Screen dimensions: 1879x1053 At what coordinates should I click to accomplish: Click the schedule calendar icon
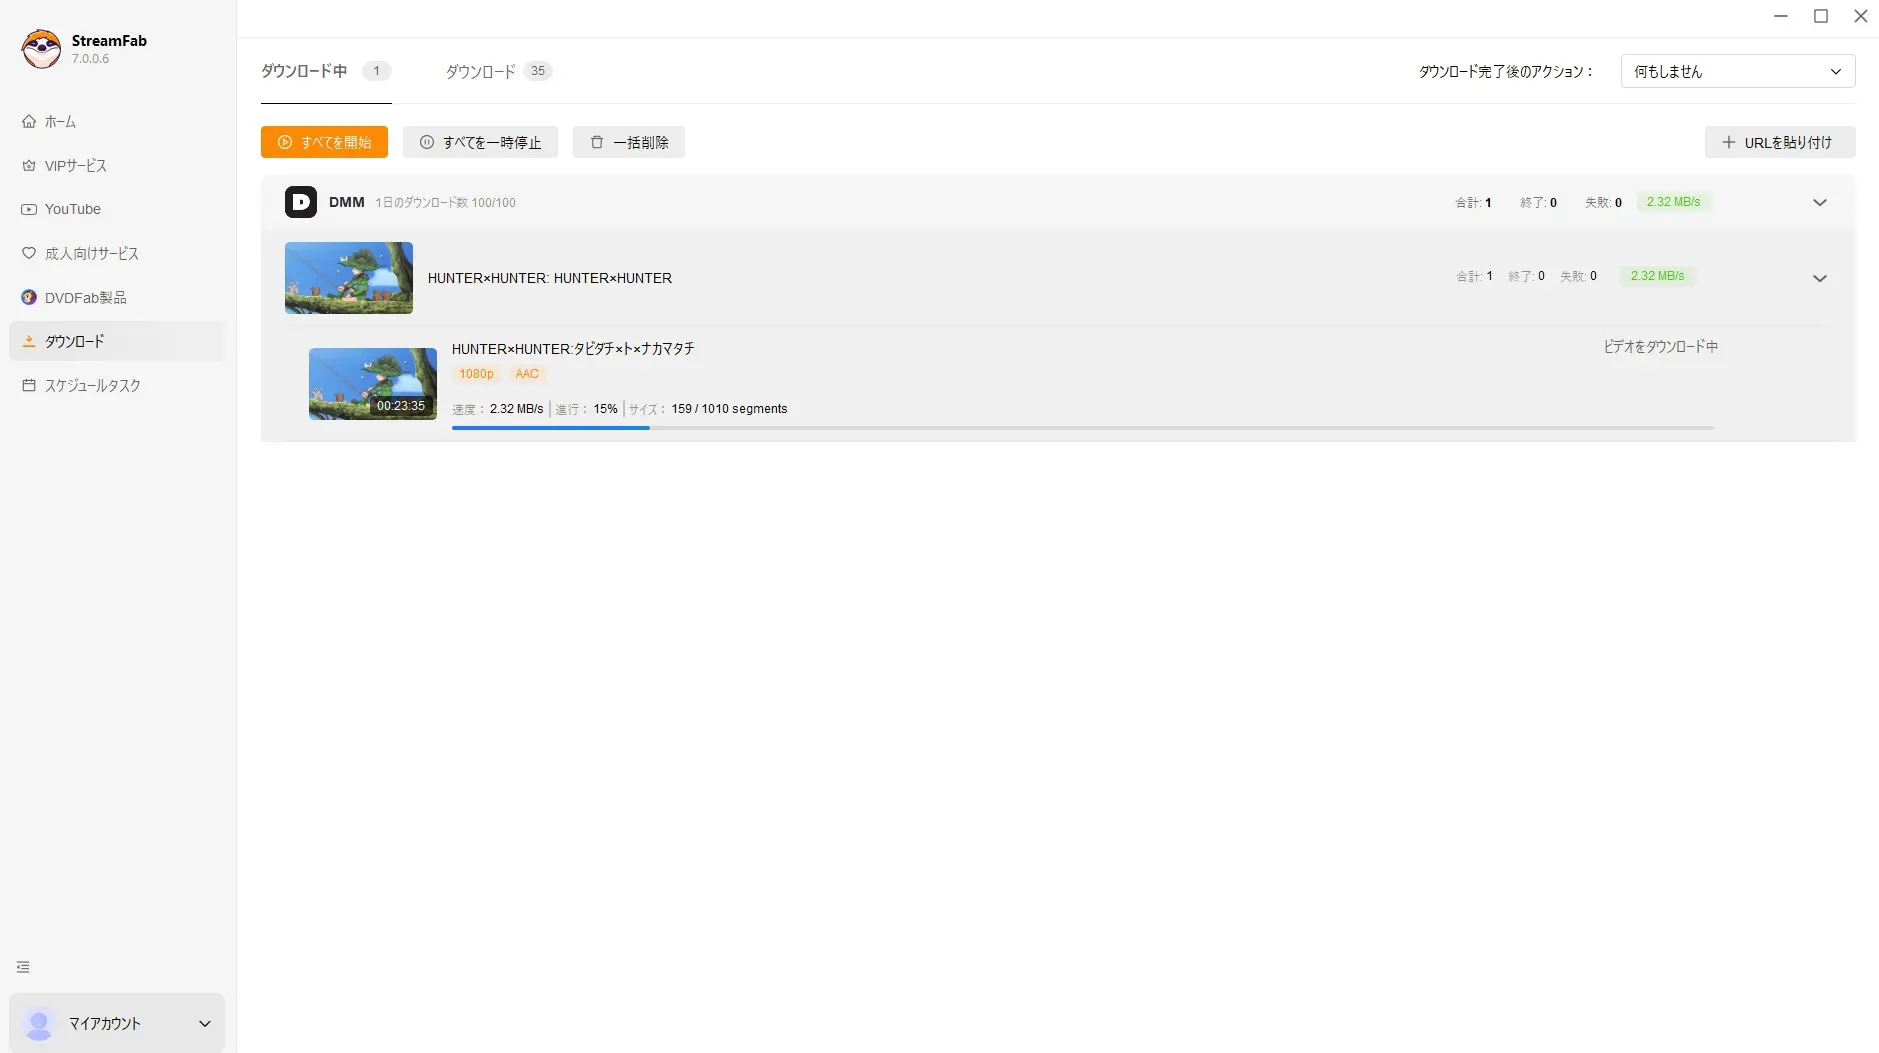coord(29,385)
